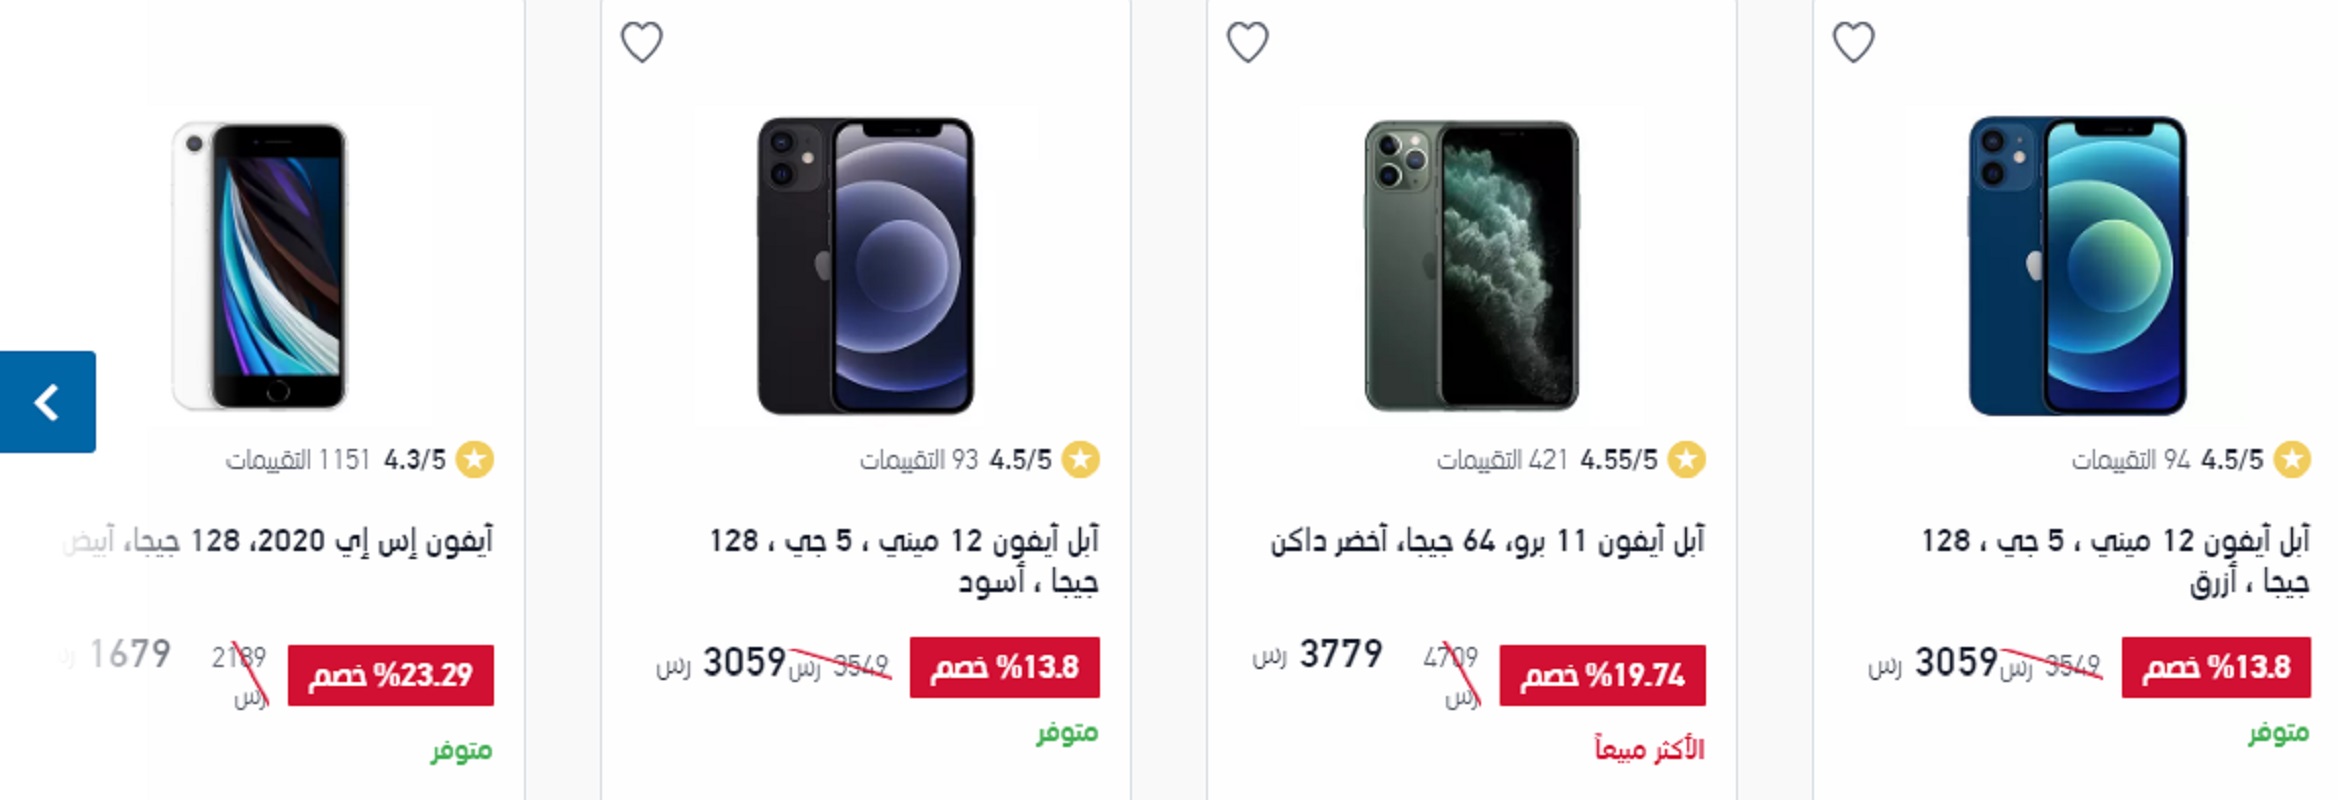Click the 3779 price on iPhone 11 Pro
This screenshot has width=2338, height=800.
pos(1340,655)
